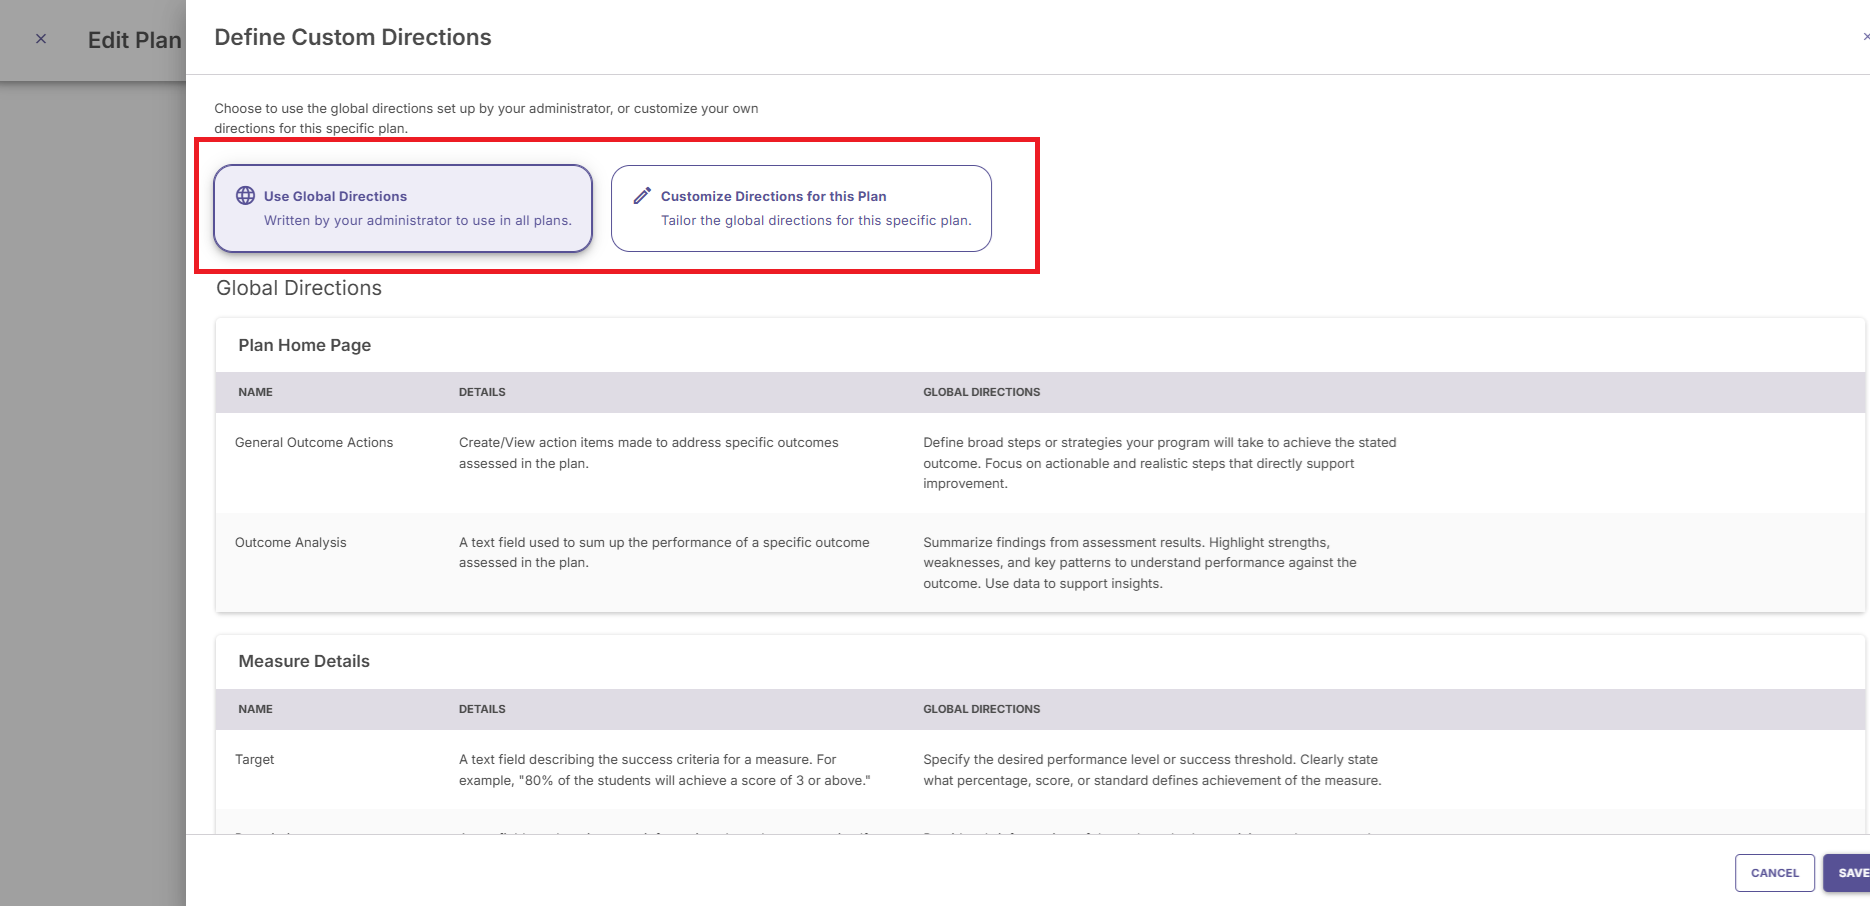
Task: Click GLOBAL DIRECTIONS header in Plan Home Page table
Action: click(981, 392)
